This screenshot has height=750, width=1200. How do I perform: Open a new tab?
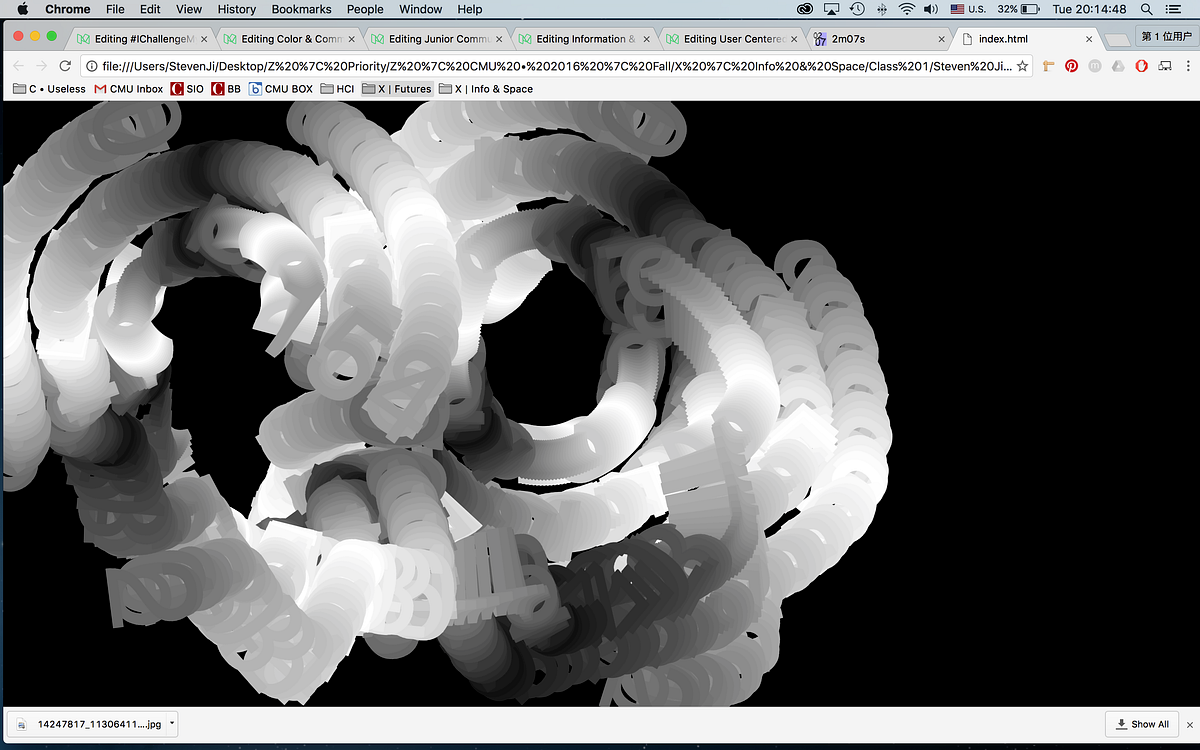point(1116,39)
